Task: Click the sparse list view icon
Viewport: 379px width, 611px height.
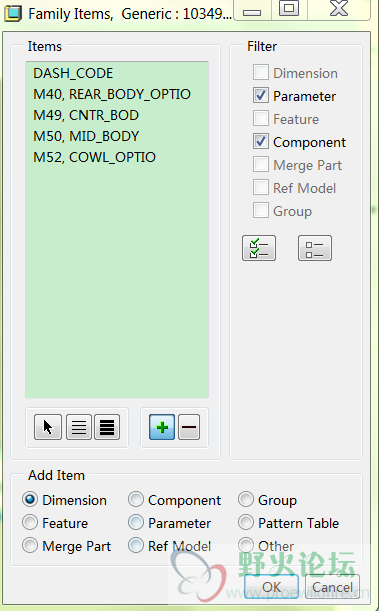Action: 79,427
